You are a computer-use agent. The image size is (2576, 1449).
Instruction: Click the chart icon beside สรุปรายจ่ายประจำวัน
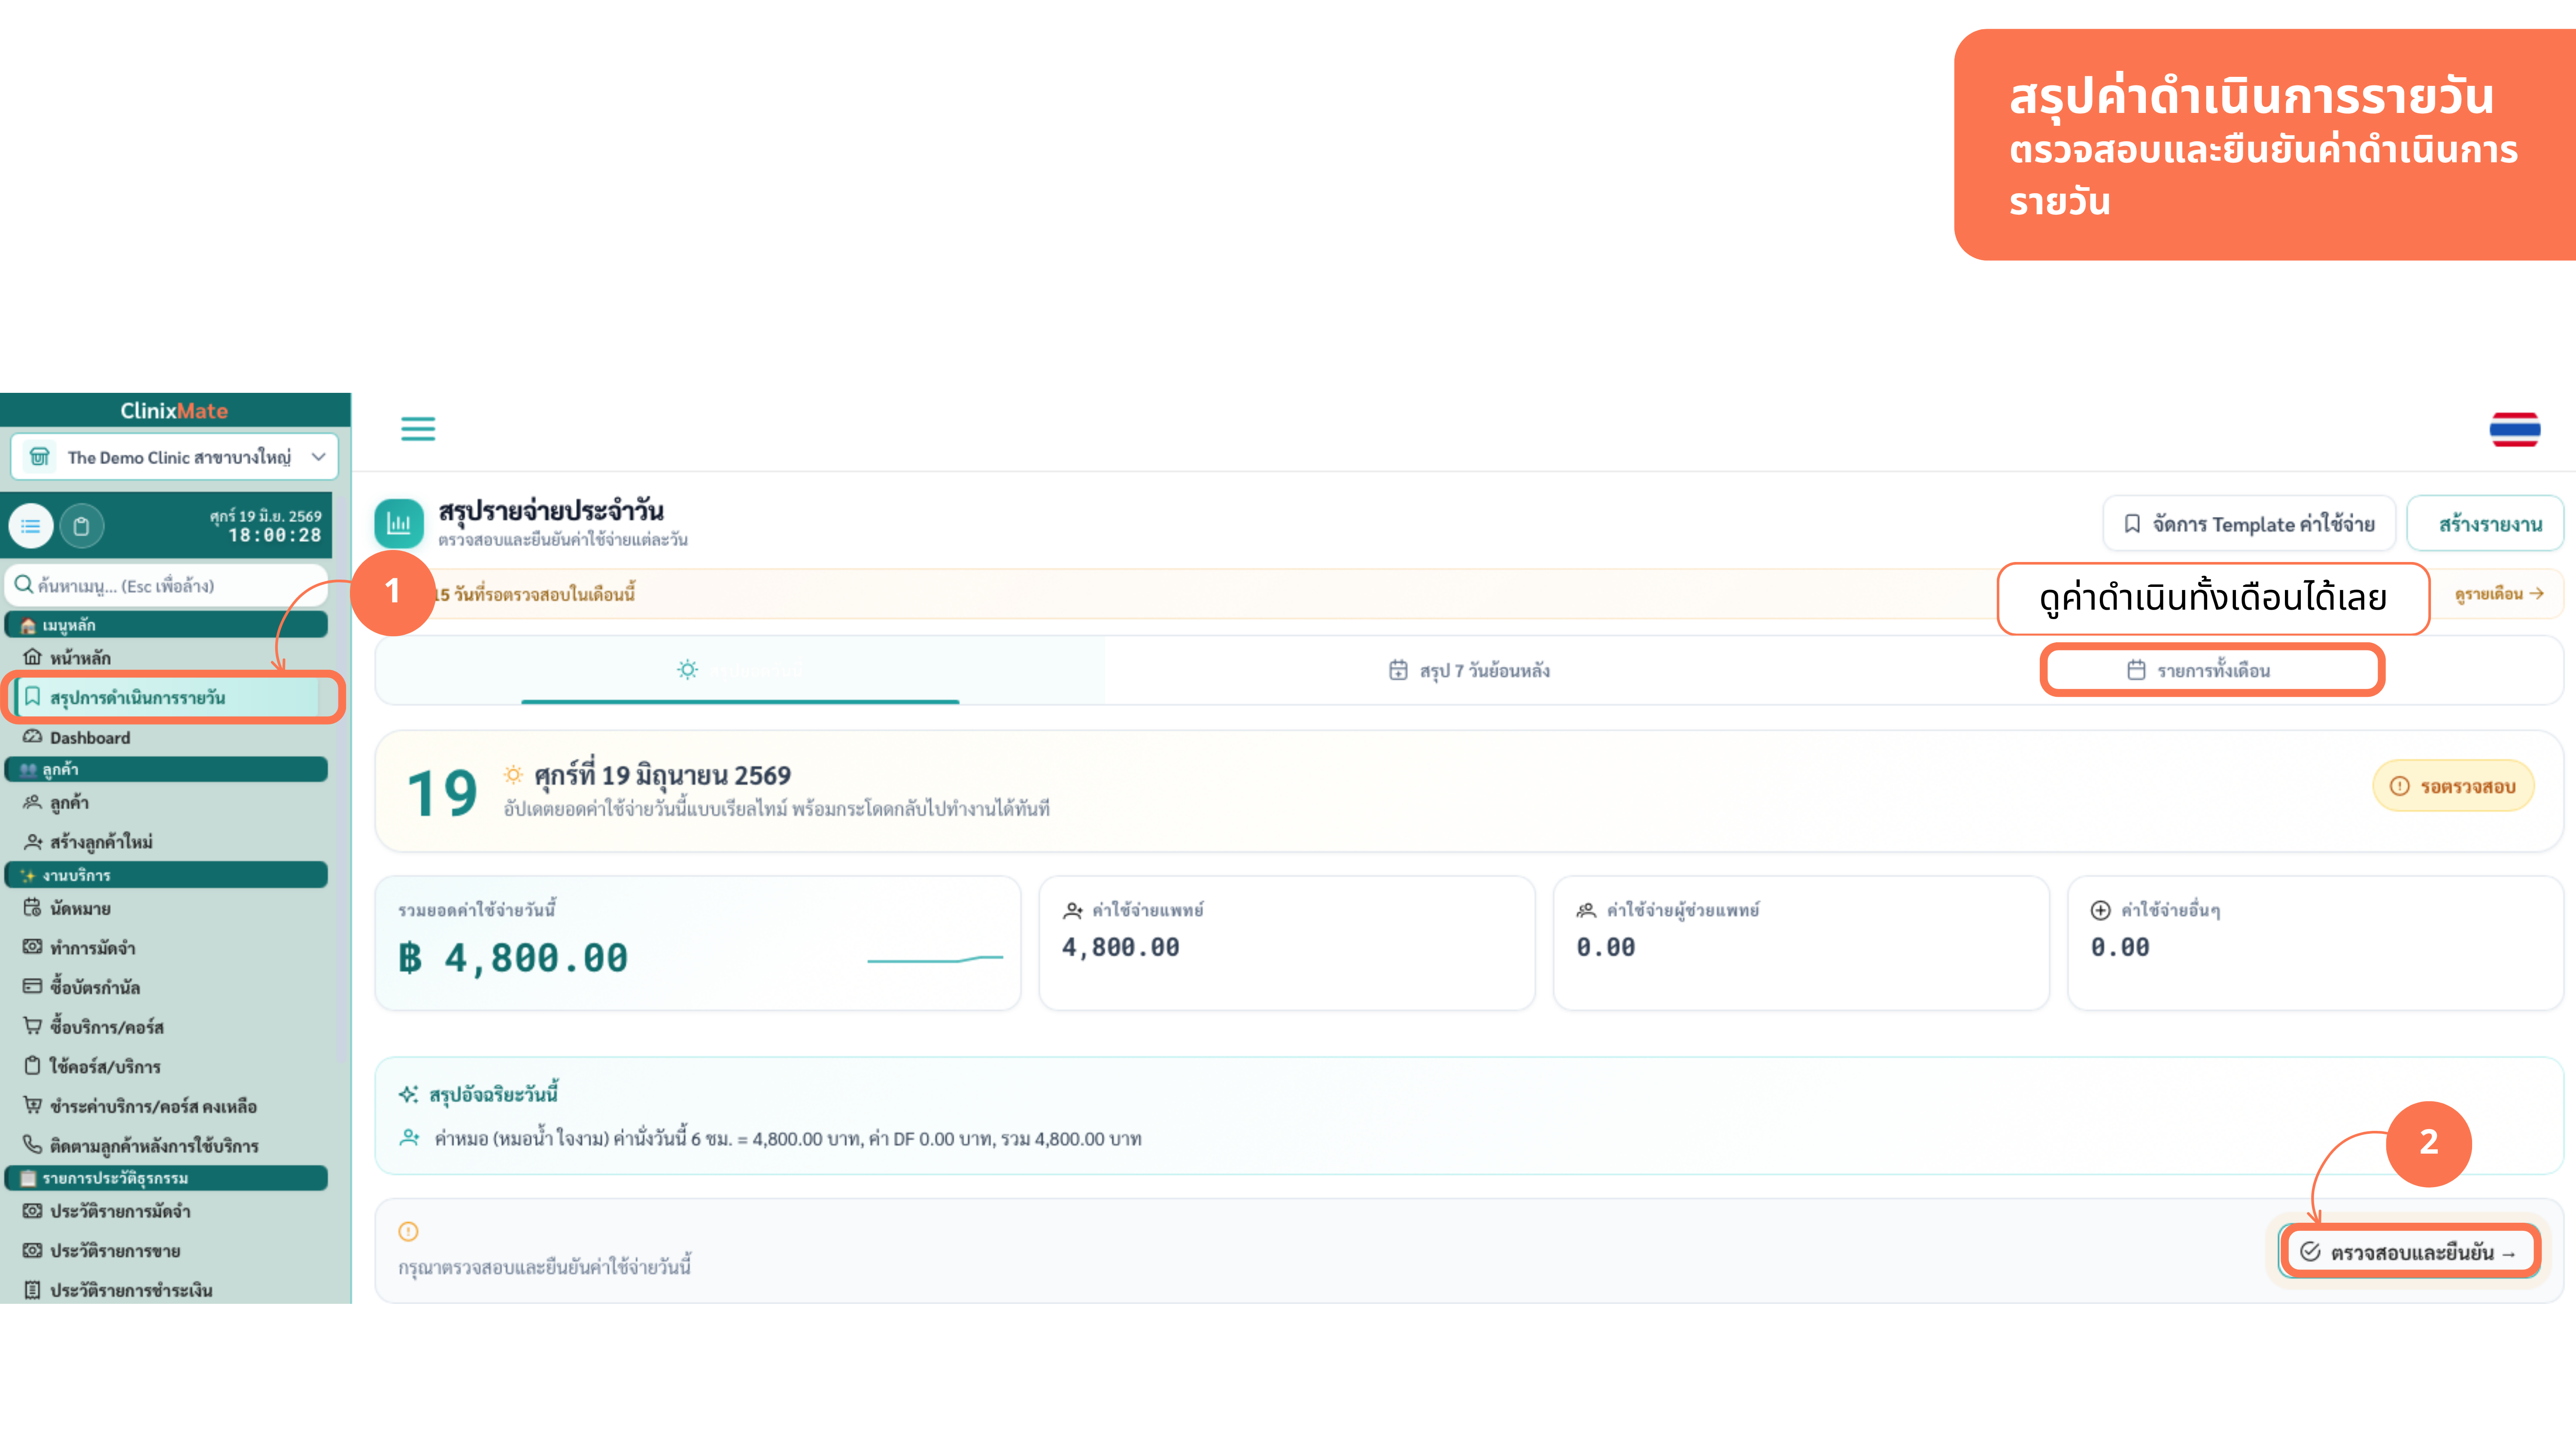[x=399, y=523]
